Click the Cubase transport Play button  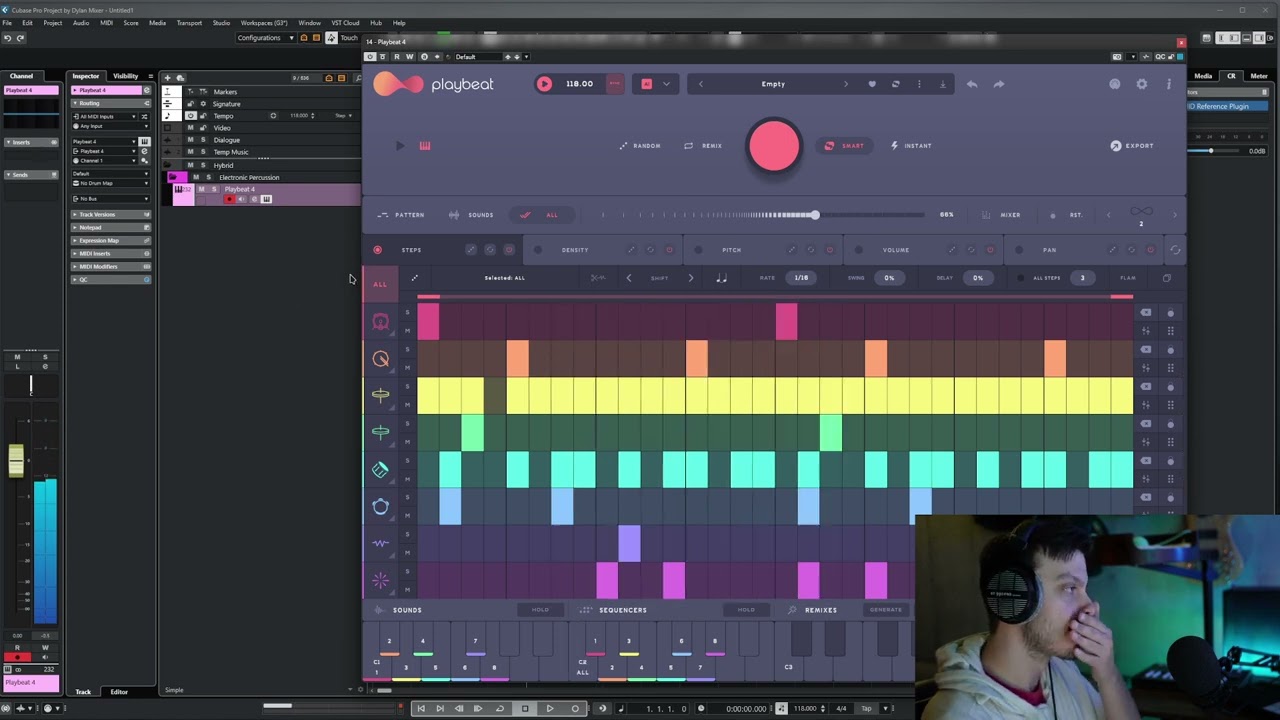549,708
